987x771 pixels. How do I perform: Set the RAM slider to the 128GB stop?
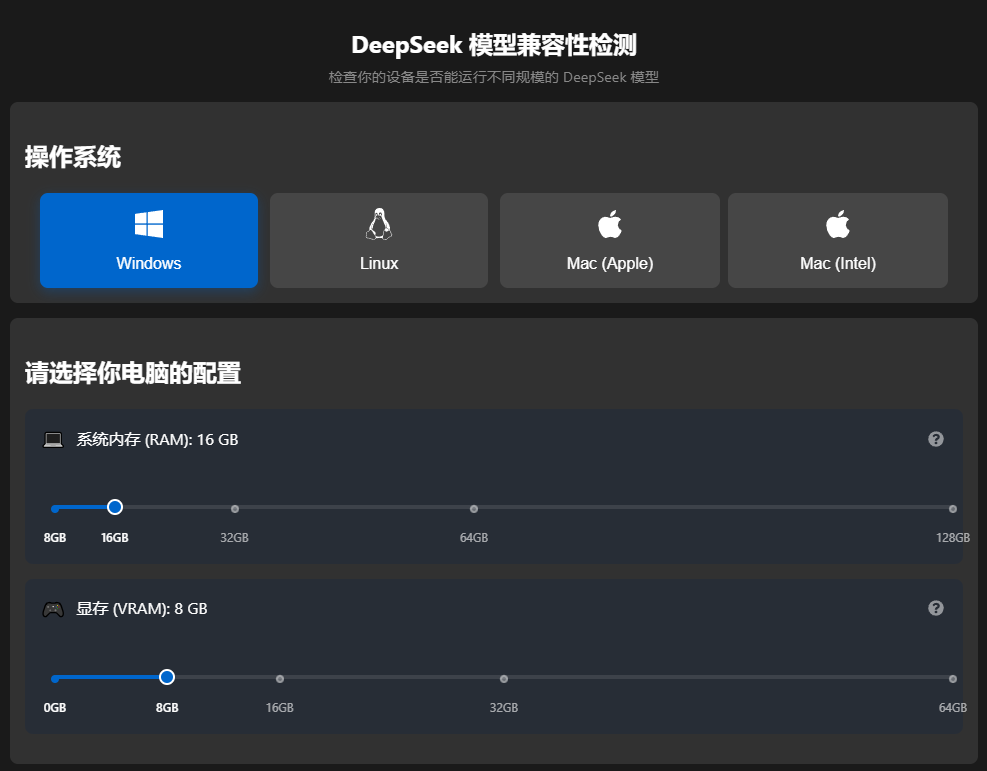tap(953, 509)
